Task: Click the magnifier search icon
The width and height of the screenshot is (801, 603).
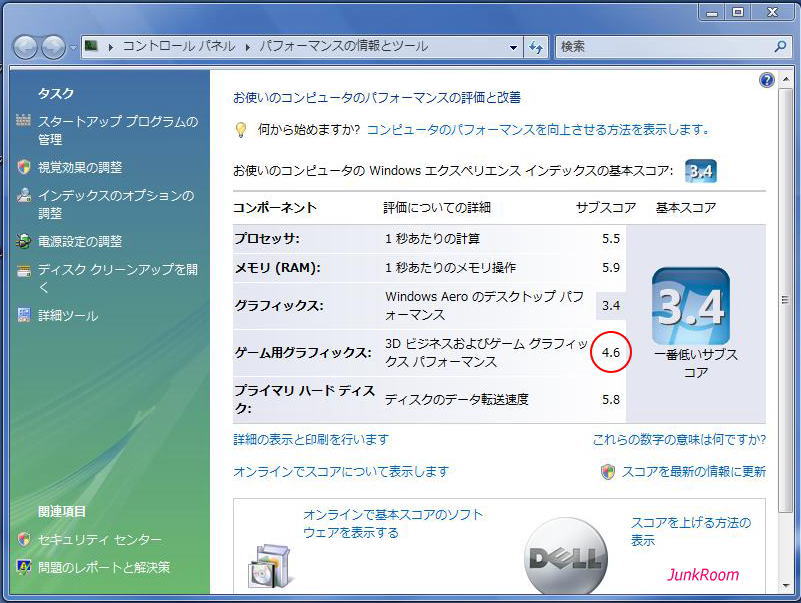Action: click(x=780, y=47)
